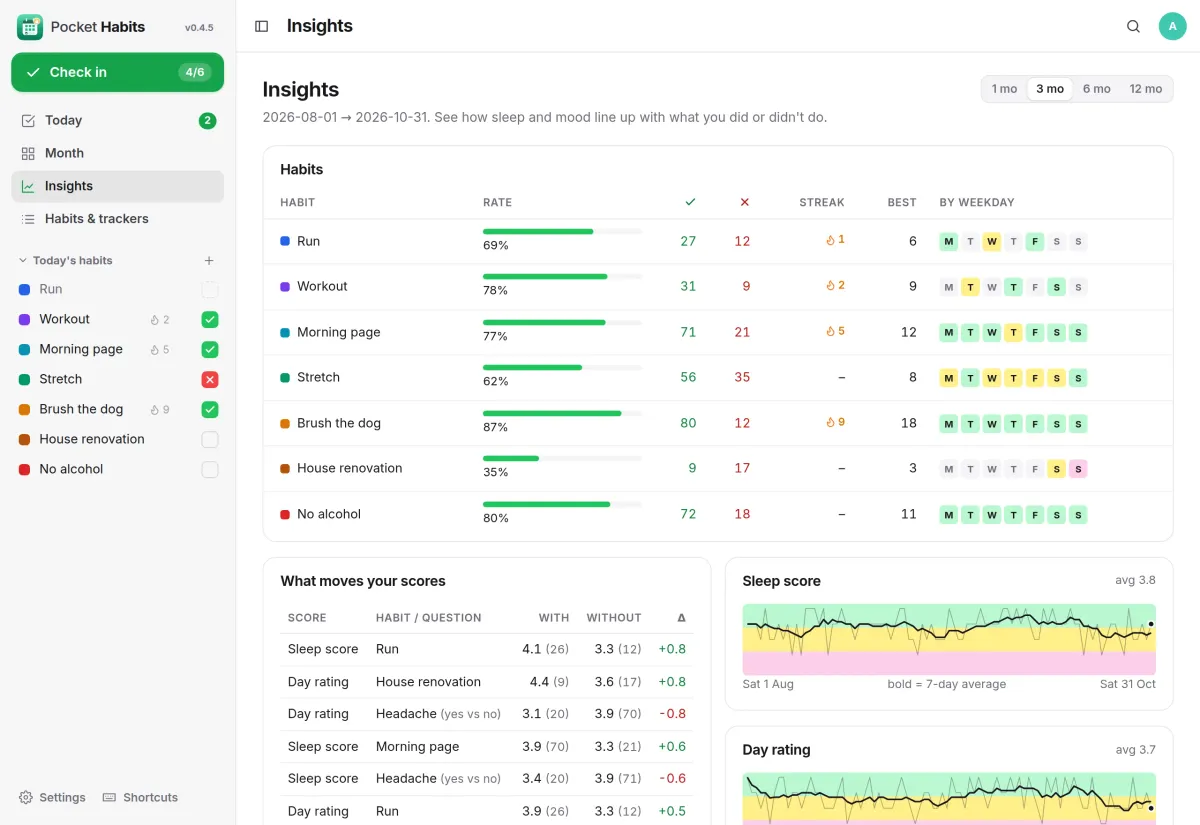Switch range to 12 mo

pyautogui.click(x=1146, y=89)
